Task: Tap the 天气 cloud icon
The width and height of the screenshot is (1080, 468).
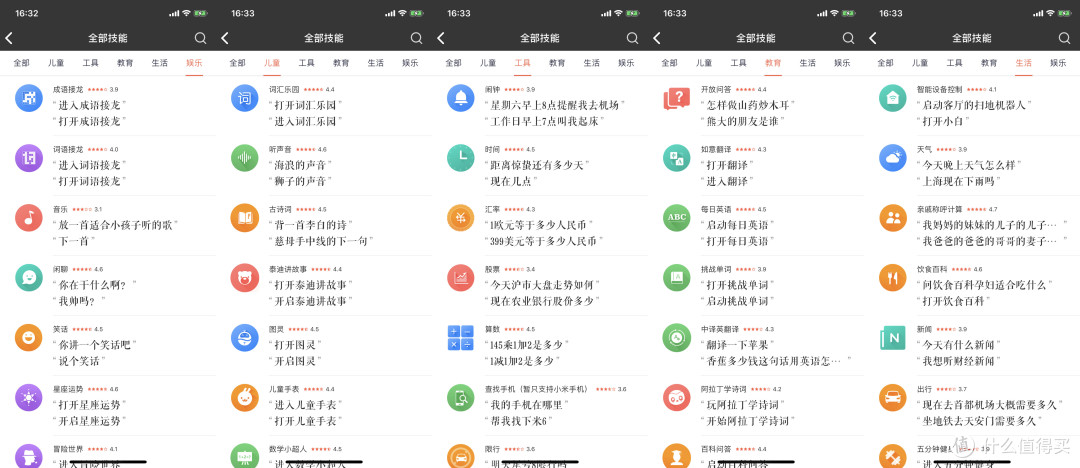Action: point(893,157)
